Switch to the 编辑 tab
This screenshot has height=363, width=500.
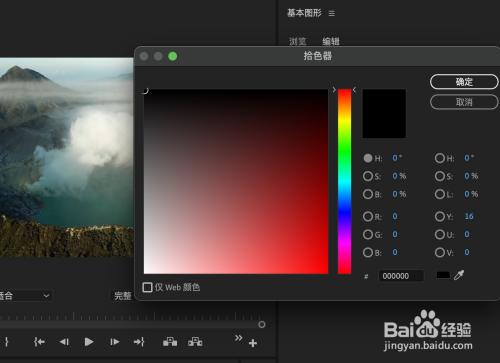click(x=331, y=41)
